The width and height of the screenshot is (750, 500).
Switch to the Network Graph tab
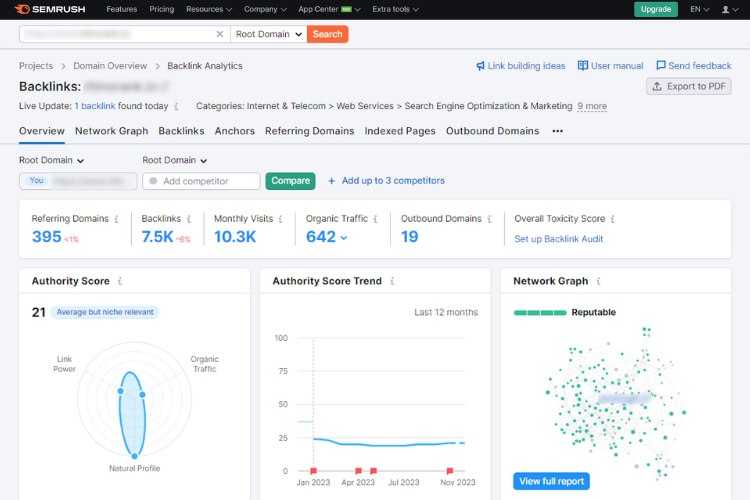111,131
